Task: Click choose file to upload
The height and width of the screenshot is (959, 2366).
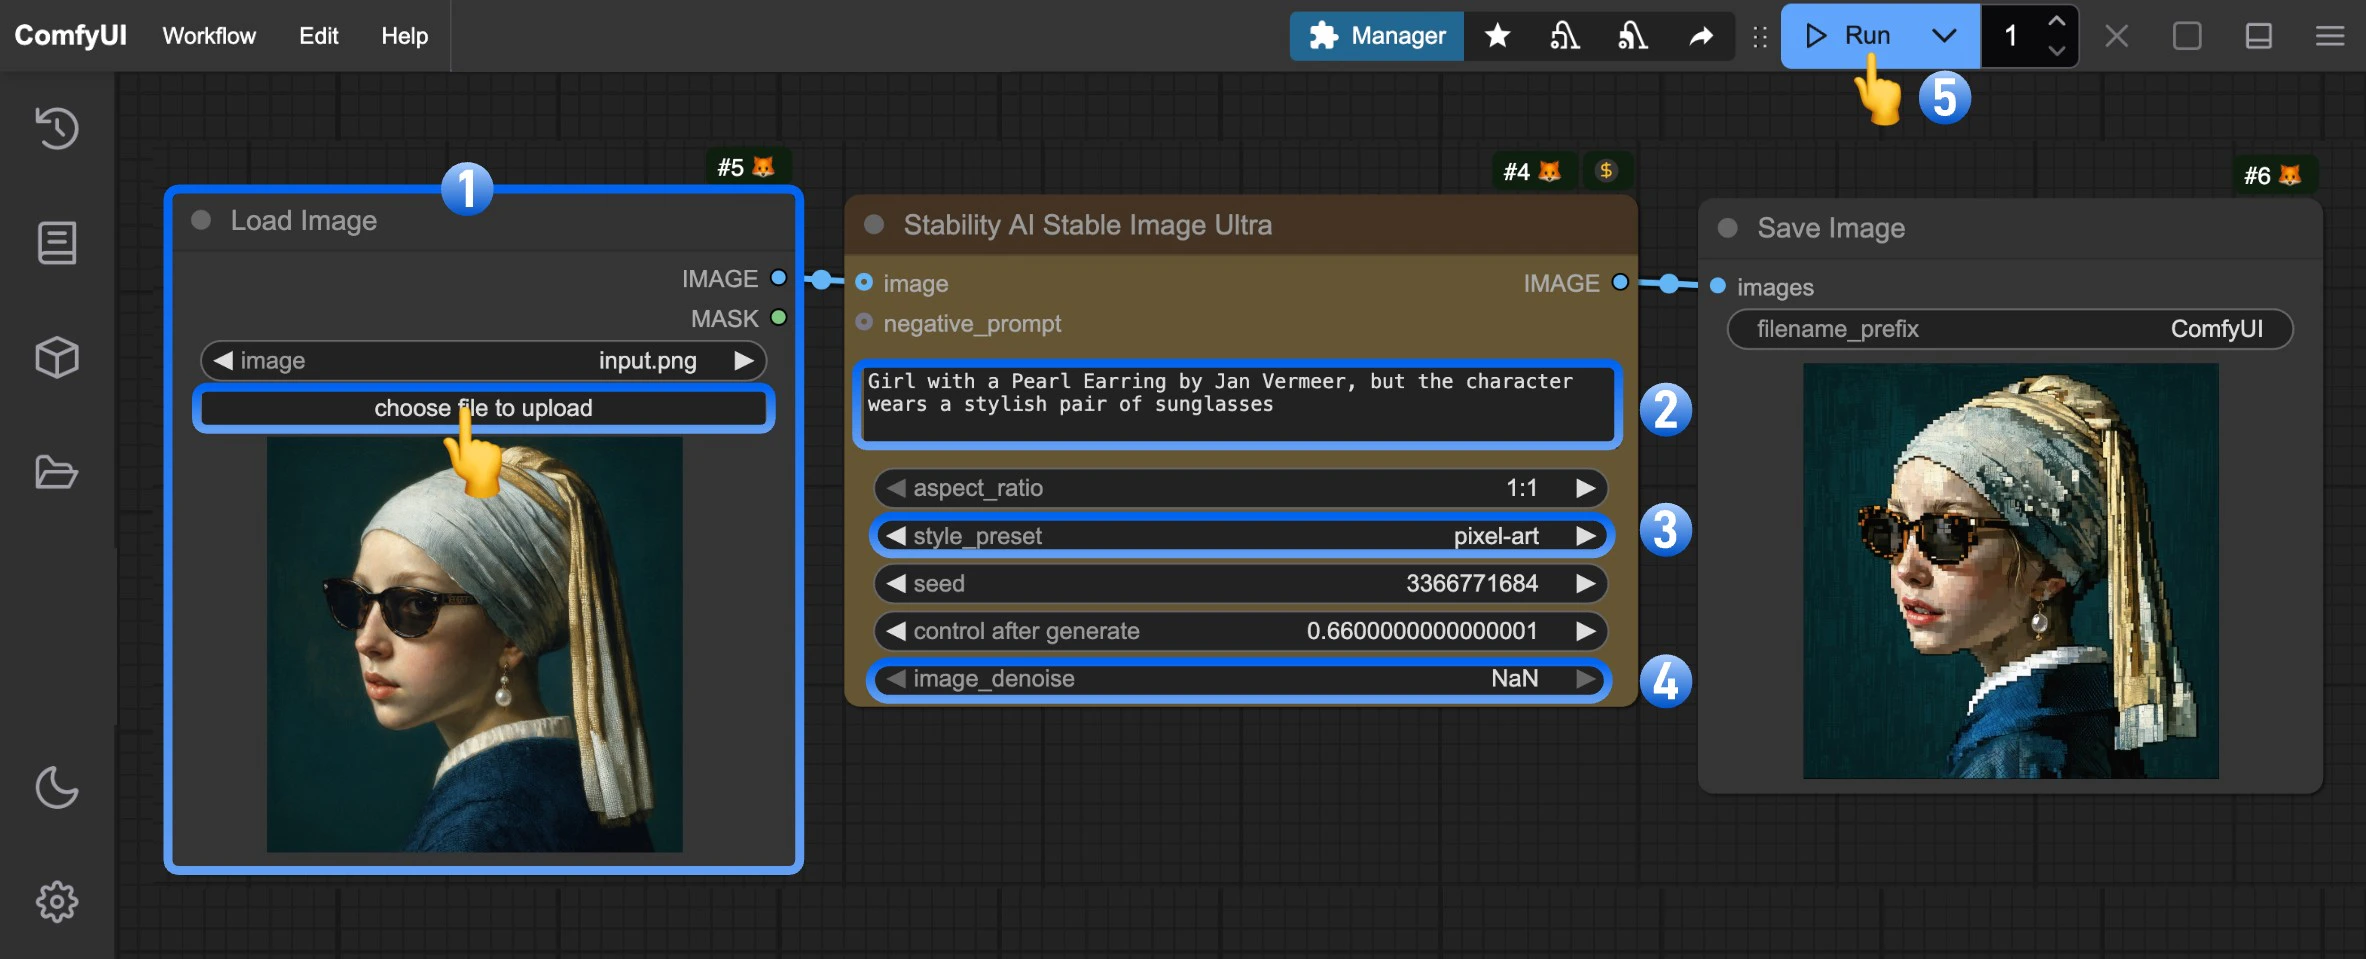Action: 483,407
